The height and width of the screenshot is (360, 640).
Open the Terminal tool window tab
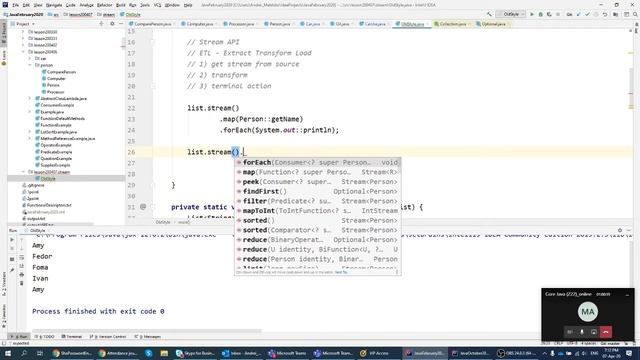coord(72,337)
